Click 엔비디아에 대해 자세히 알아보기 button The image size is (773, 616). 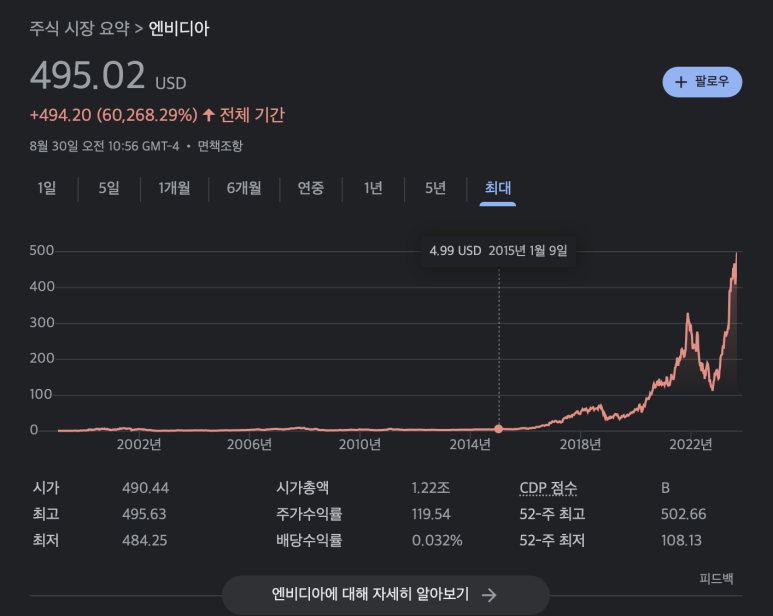point(386,594)
